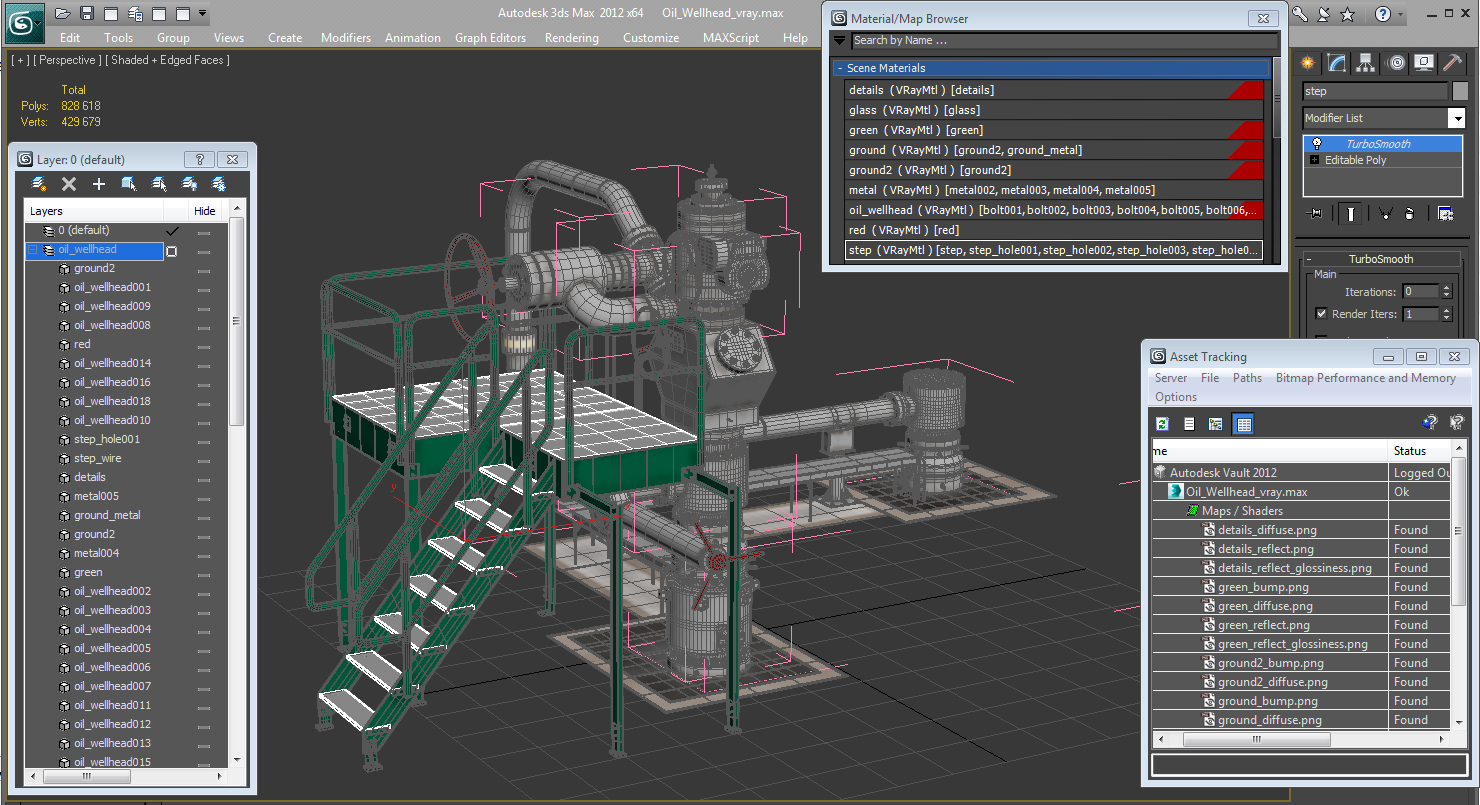Click the [Perspective] viewport label
This screenshot has width=1480, height=805.
66,60
